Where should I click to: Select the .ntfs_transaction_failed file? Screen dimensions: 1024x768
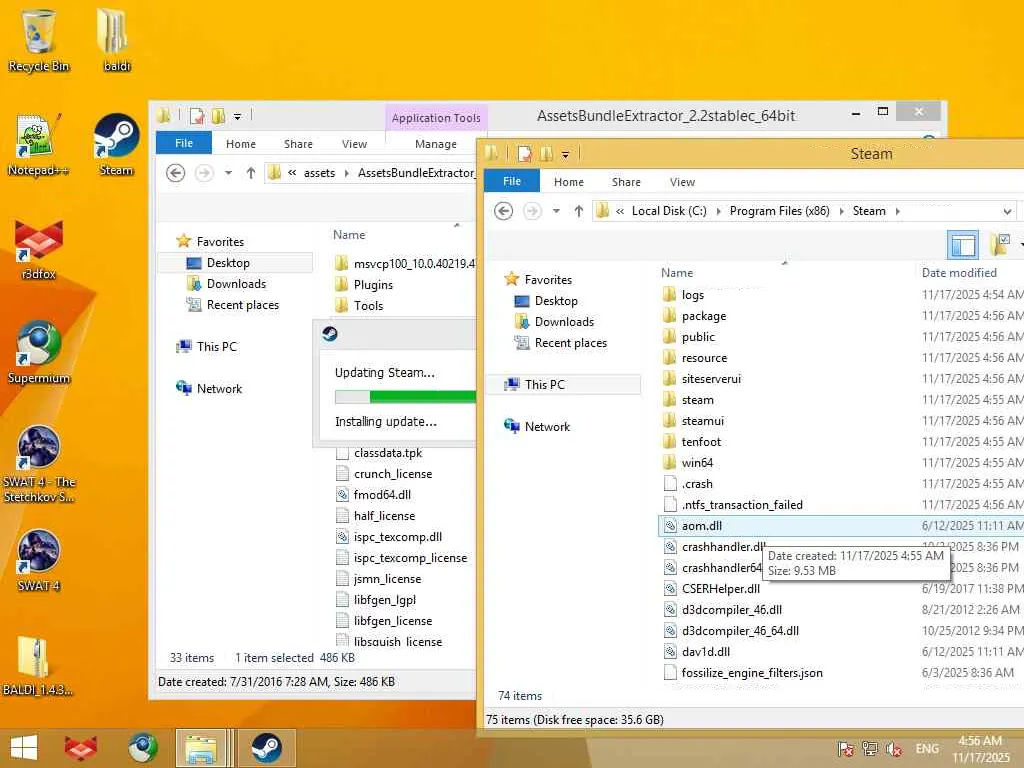(x=742, y=505)
